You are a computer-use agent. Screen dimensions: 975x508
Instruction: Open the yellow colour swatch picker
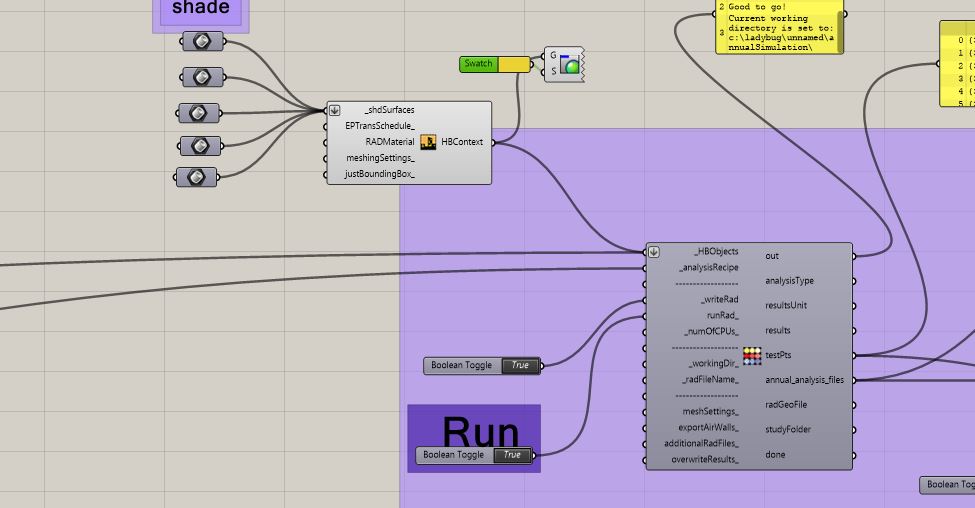(x=514, y=64)
